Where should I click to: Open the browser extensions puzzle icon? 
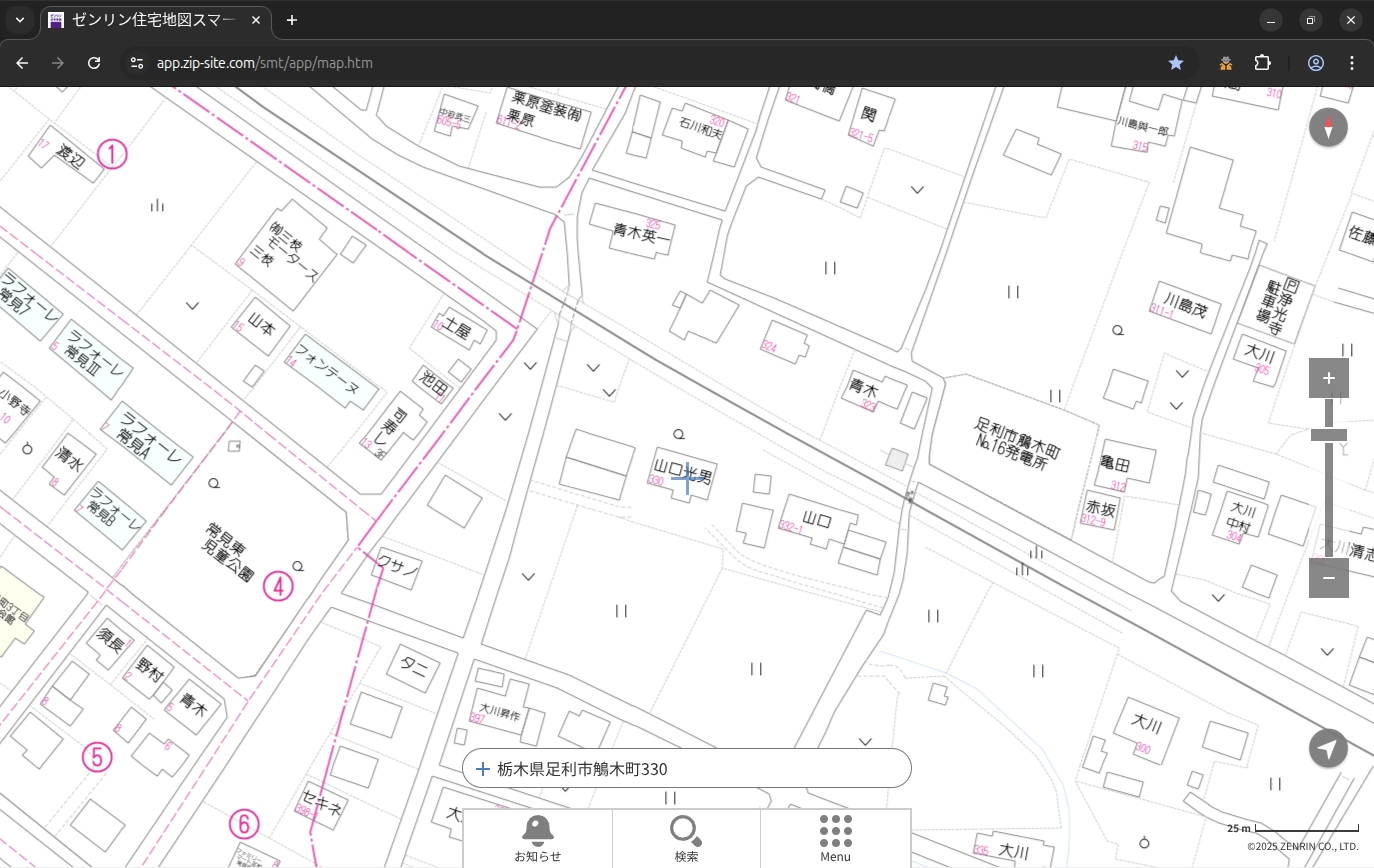click(x=1262, y=63)
